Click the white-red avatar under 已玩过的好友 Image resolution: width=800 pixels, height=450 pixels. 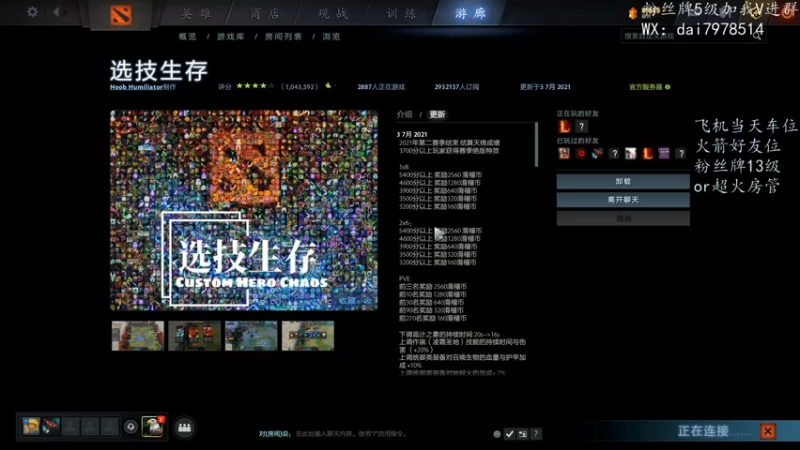pyautogui.click(x=631, y=153)
